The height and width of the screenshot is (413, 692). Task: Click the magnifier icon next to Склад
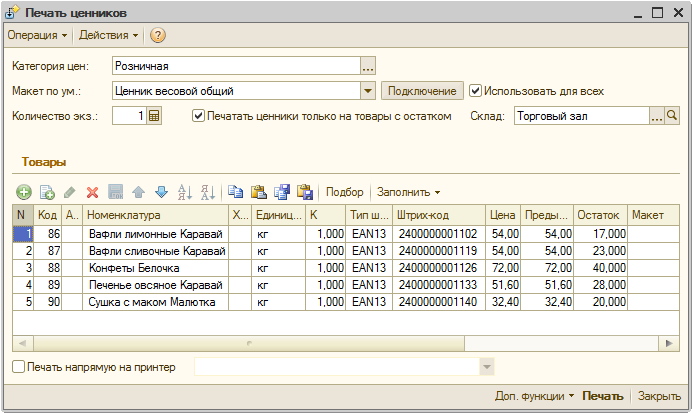tap(672, 116)
